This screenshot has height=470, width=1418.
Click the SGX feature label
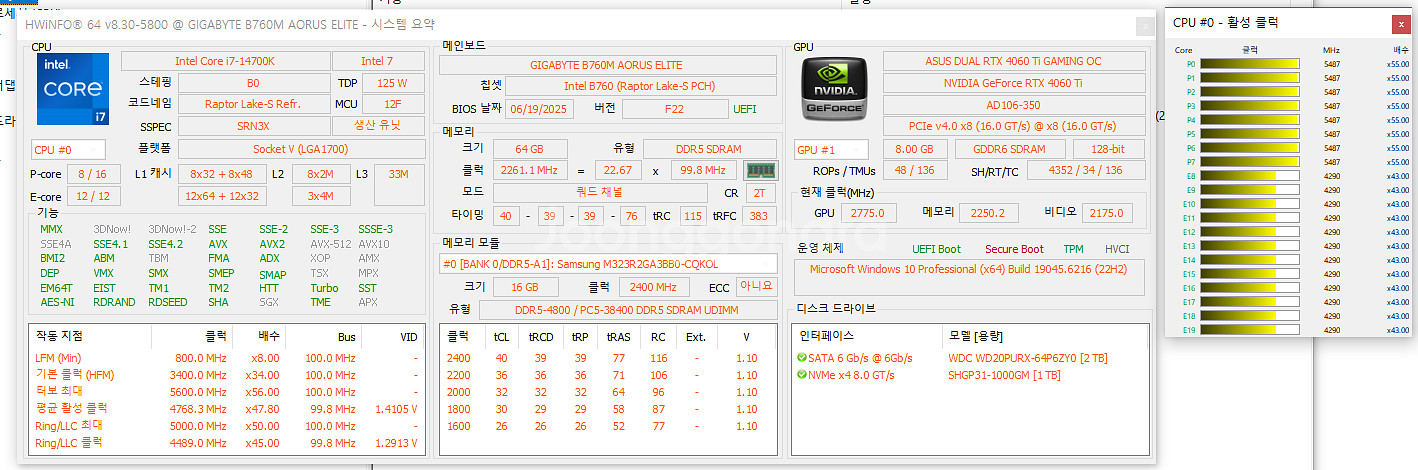(x=269, y=302)
